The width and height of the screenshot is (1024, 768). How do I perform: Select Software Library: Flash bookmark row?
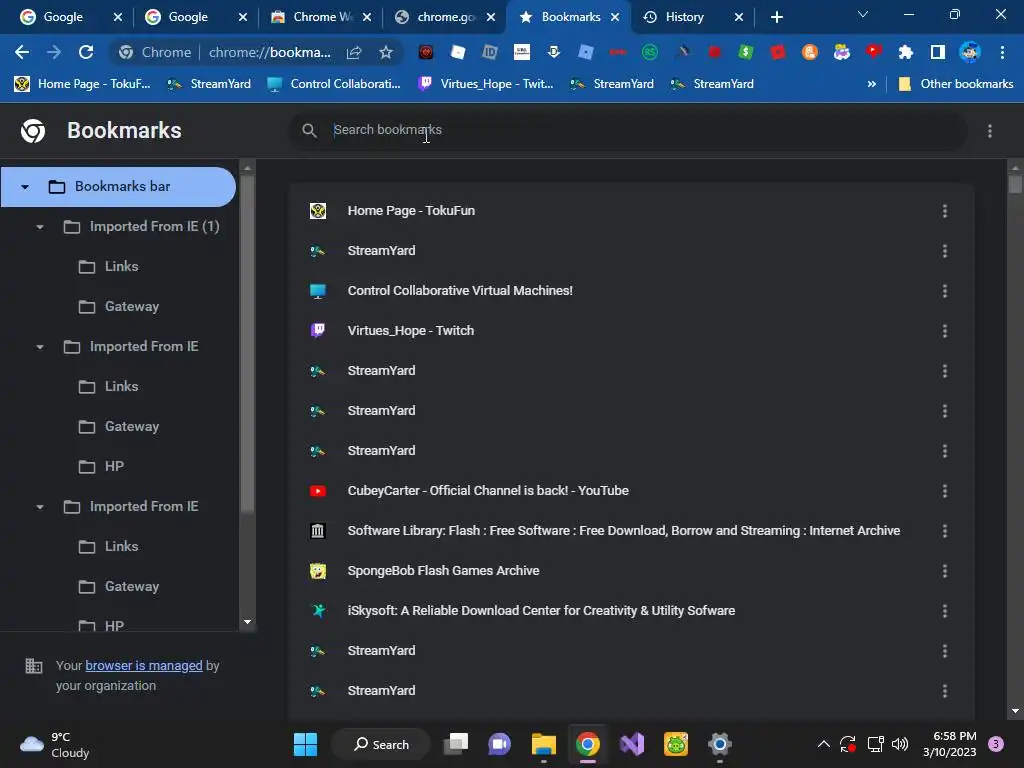tap(632, 531)
